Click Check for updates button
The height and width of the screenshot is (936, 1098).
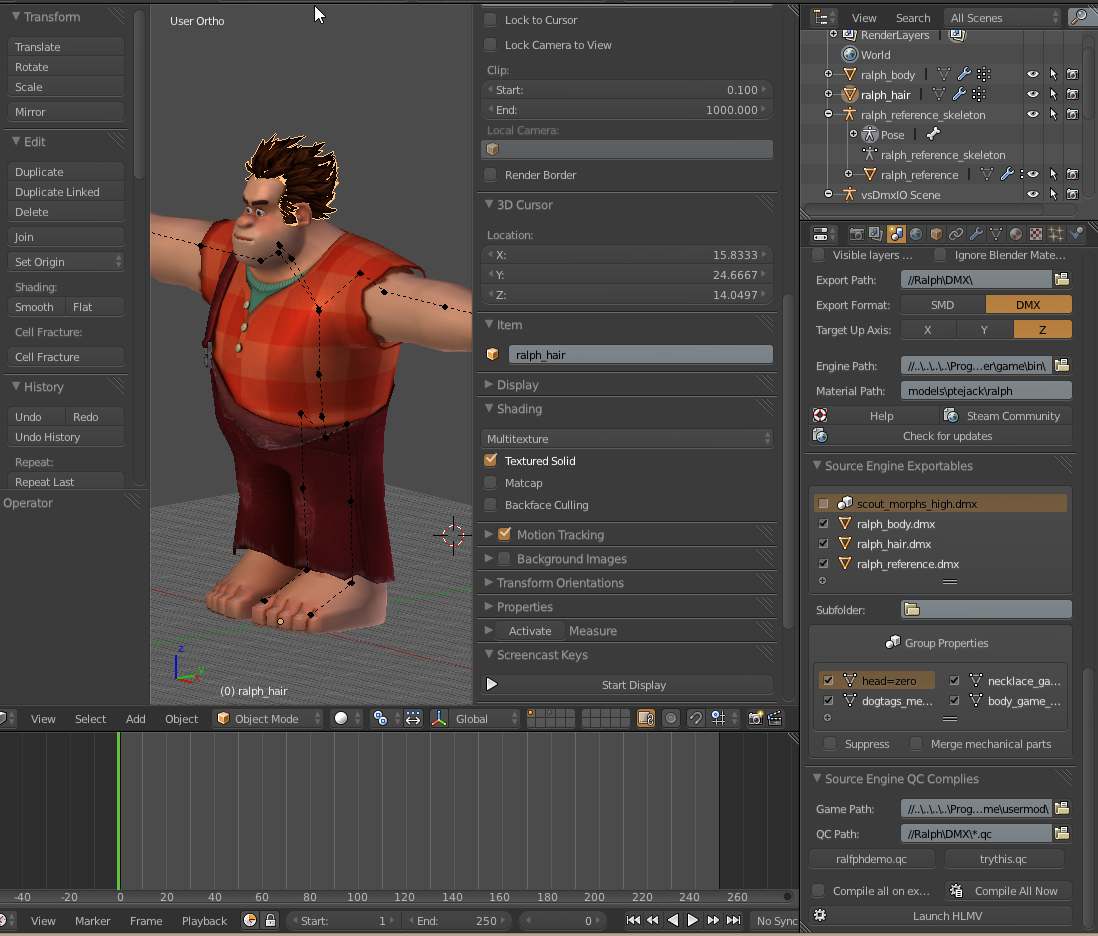(x=940, y=436)
